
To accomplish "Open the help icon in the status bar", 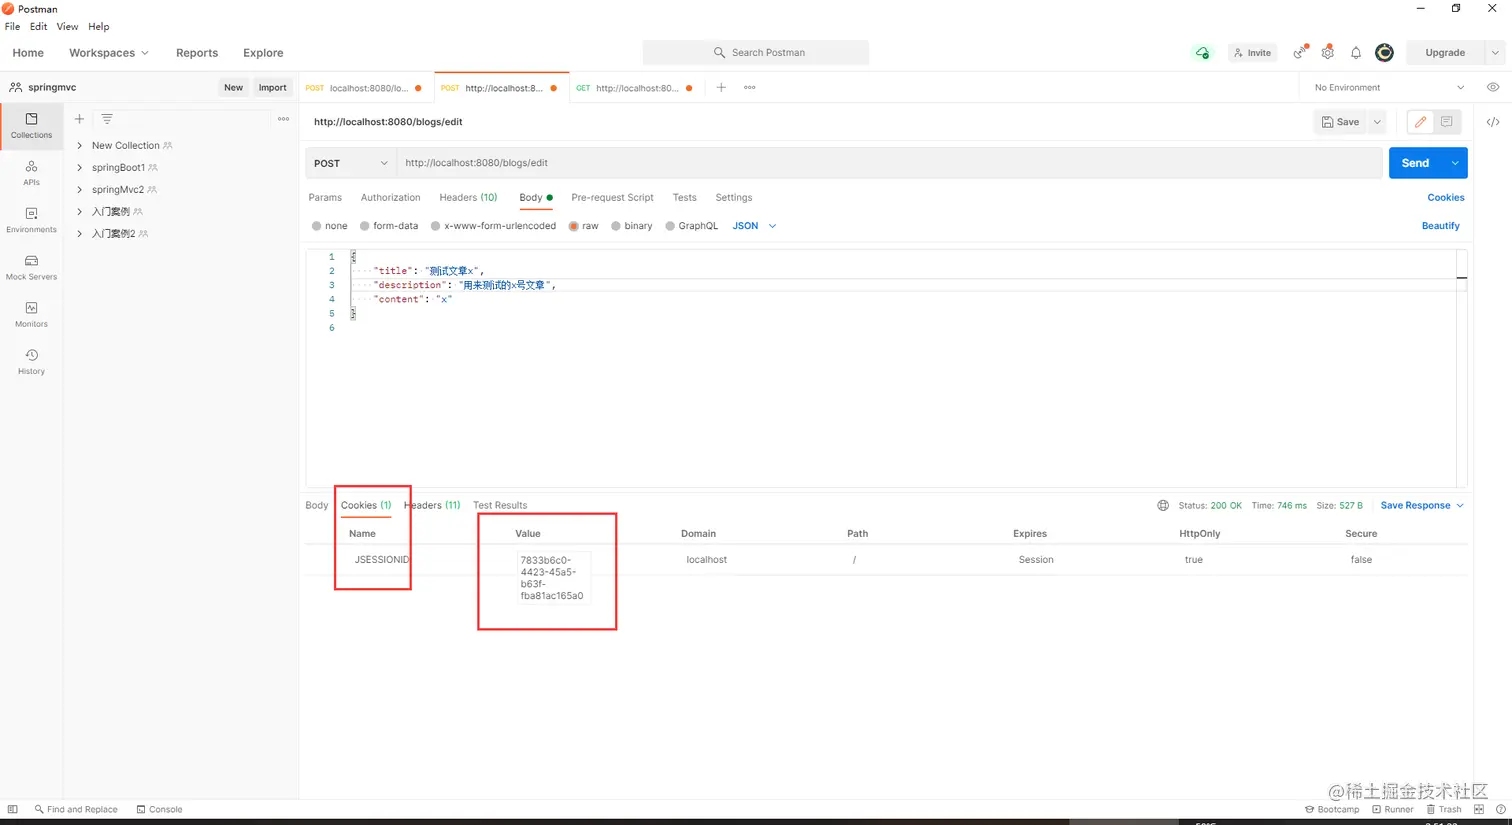I will pos(1501,809).
